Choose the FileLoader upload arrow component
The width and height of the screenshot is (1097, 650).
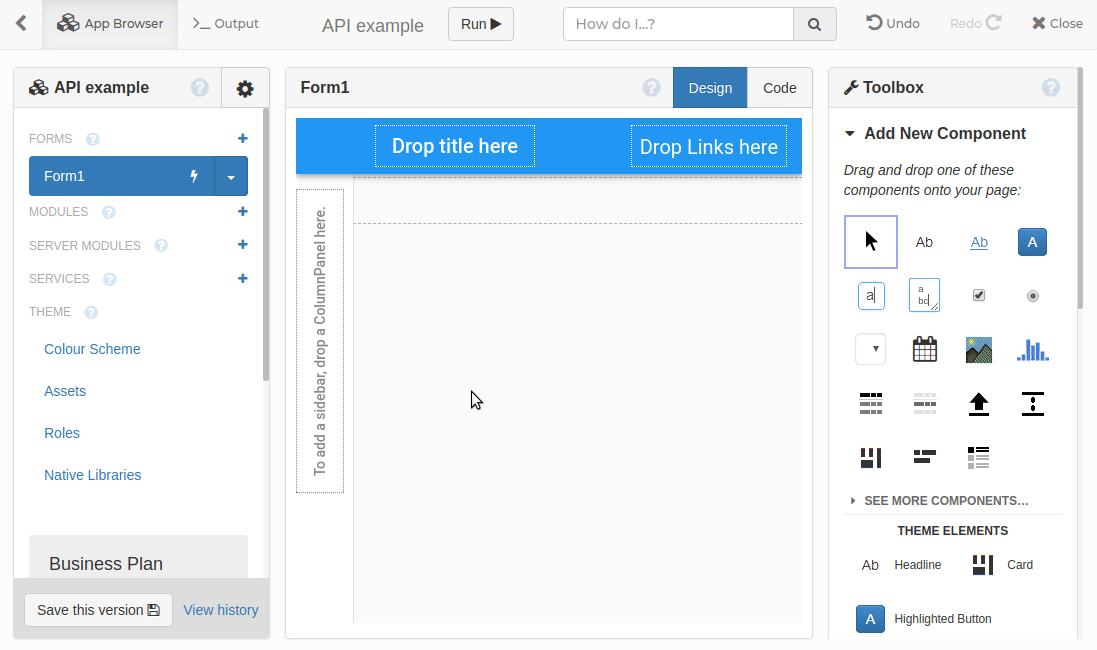[979, 404]
